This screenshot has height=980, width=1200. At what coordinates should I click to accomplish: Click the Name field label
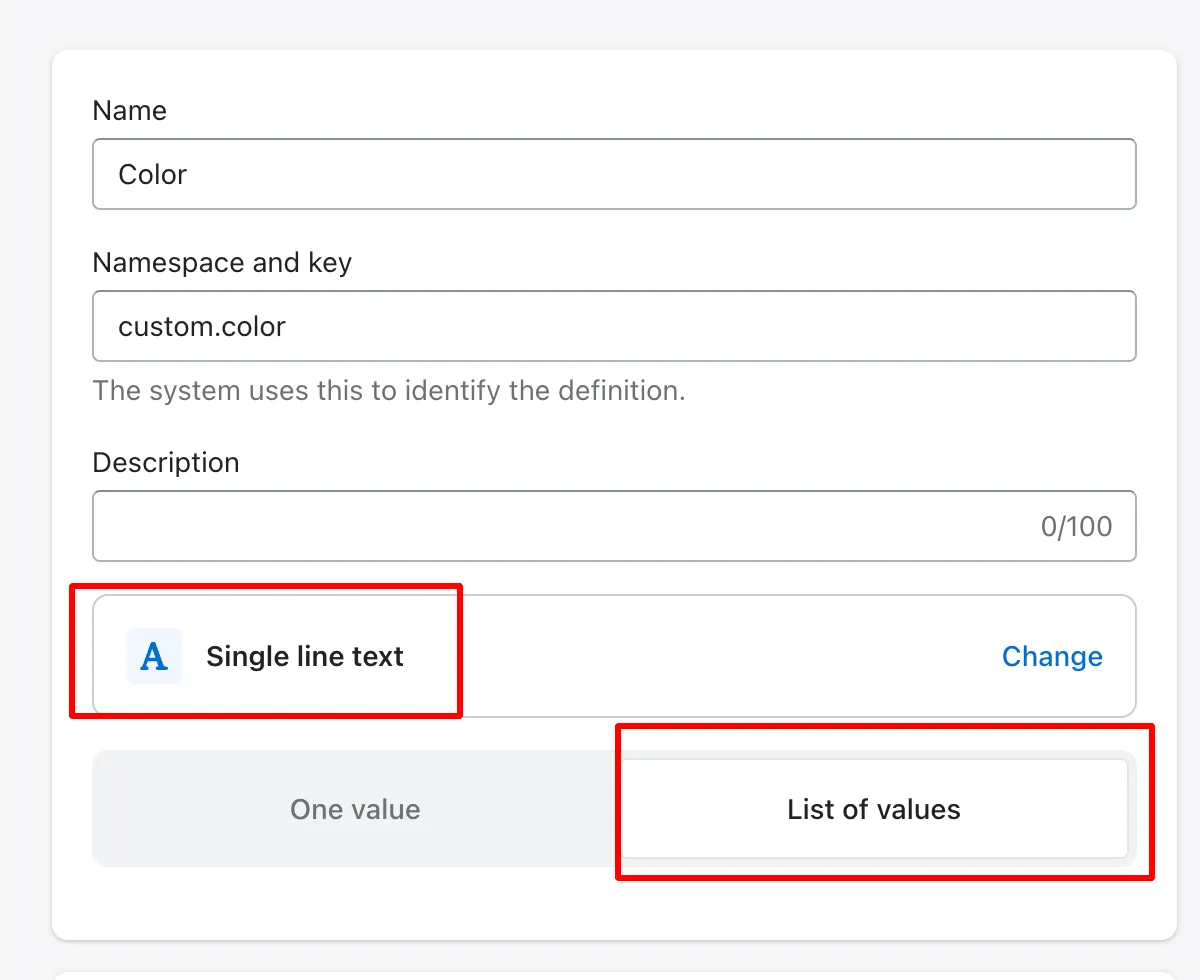pyautogui.click(x=130, y=110)
